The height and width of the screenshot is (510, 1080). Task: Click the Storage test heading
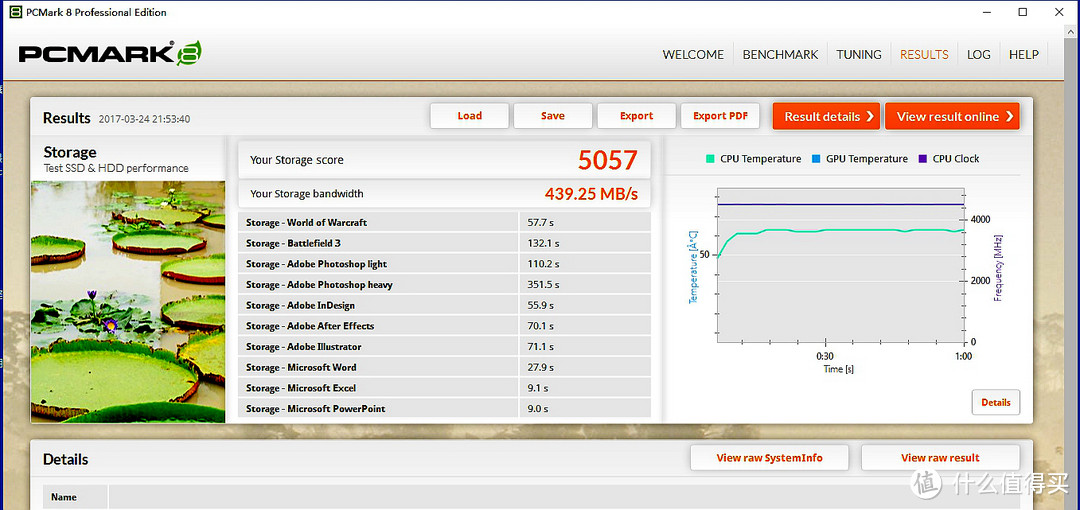[x=70, y=152]
